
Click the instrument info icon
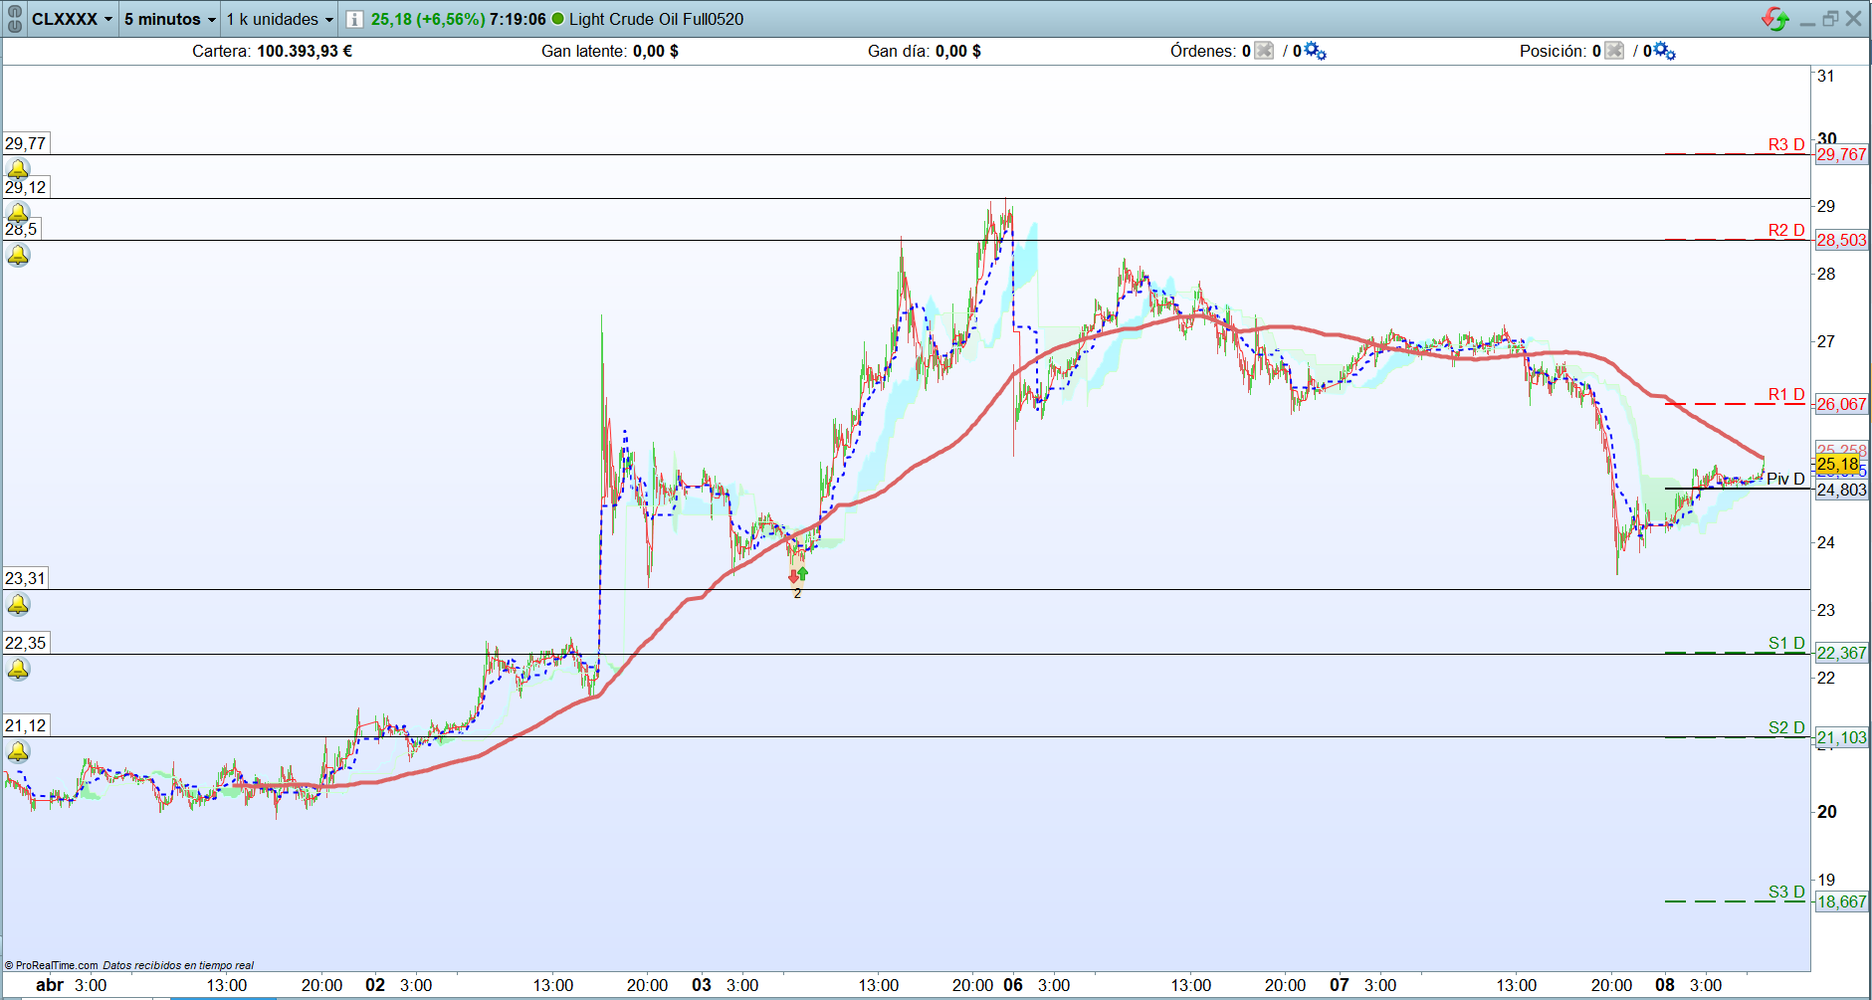point(354,19)
